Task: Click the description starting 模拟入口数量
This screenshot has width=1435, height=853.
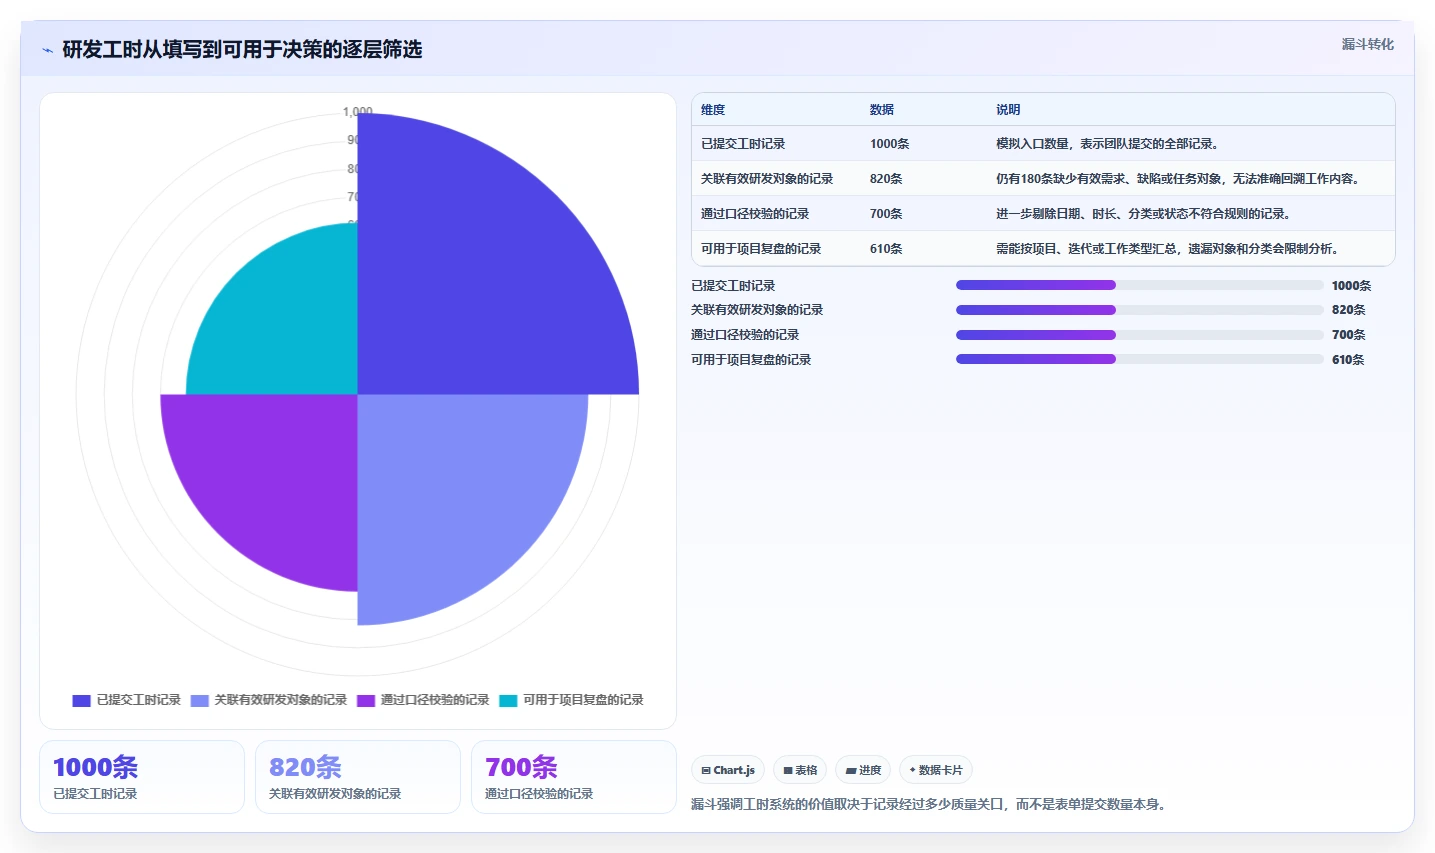Action: pos(1107,144)
